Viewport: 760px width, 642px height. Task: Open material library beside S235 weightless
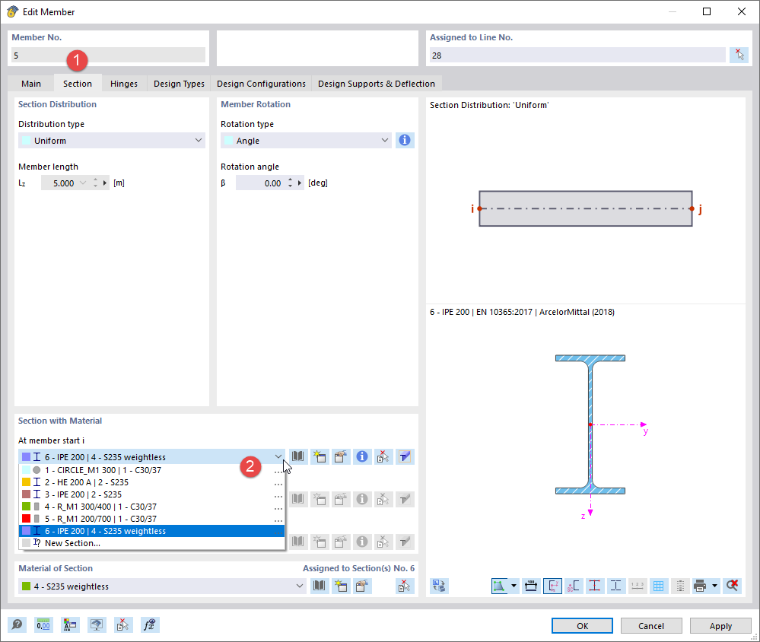click(x=319, y=586)
